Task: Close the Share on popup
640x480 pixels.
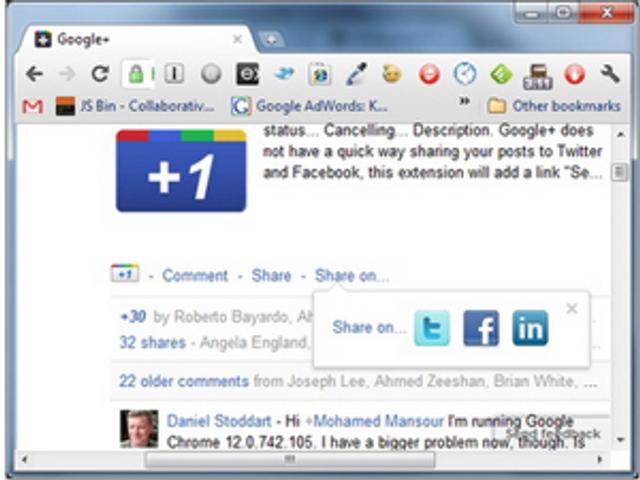Action: [572, 309]
